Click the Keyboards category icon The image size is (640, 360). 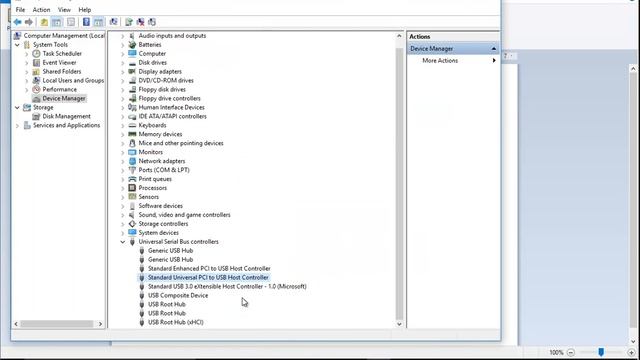click(132, 125)
